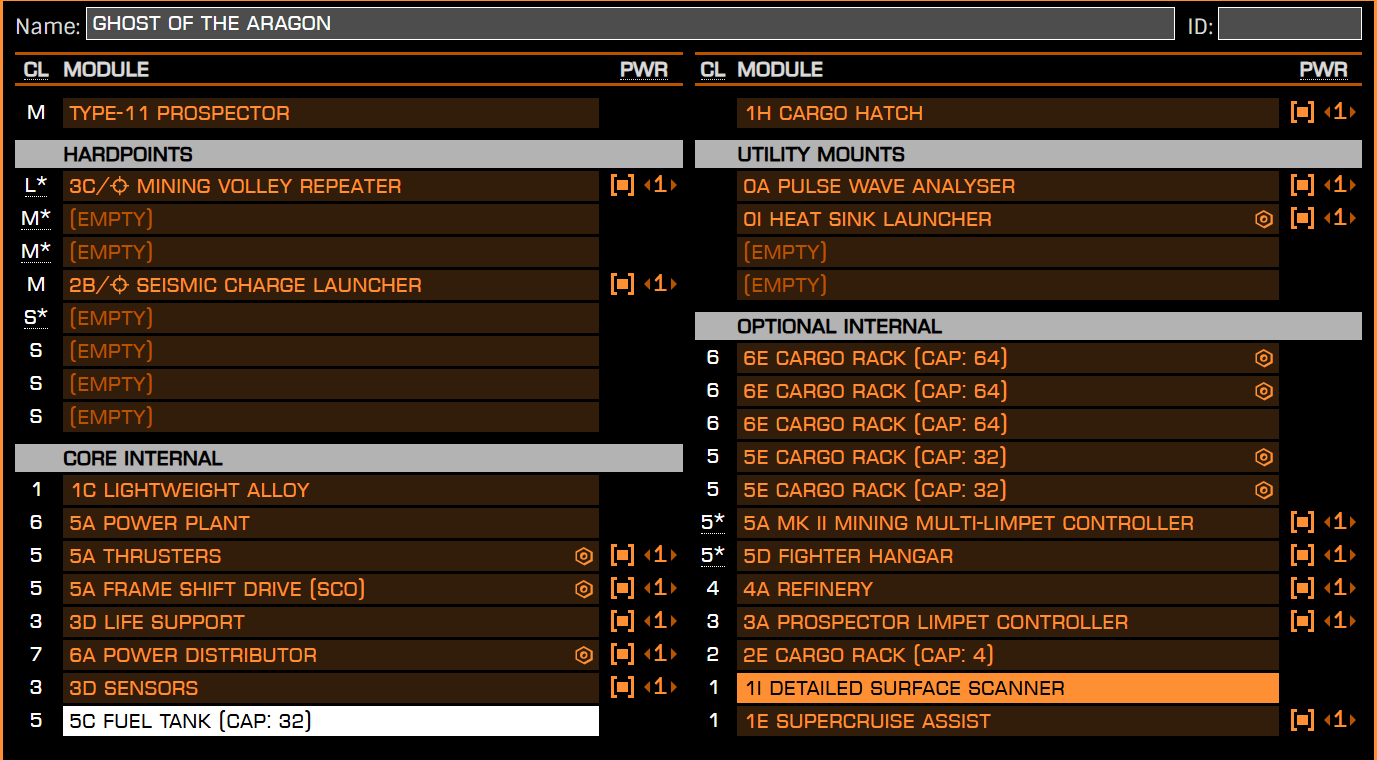Viewport: 1377px width, 760px height.
Task: Click left priority arrow for Seismic Charge Launcher
Action: (x=646, y=285)
